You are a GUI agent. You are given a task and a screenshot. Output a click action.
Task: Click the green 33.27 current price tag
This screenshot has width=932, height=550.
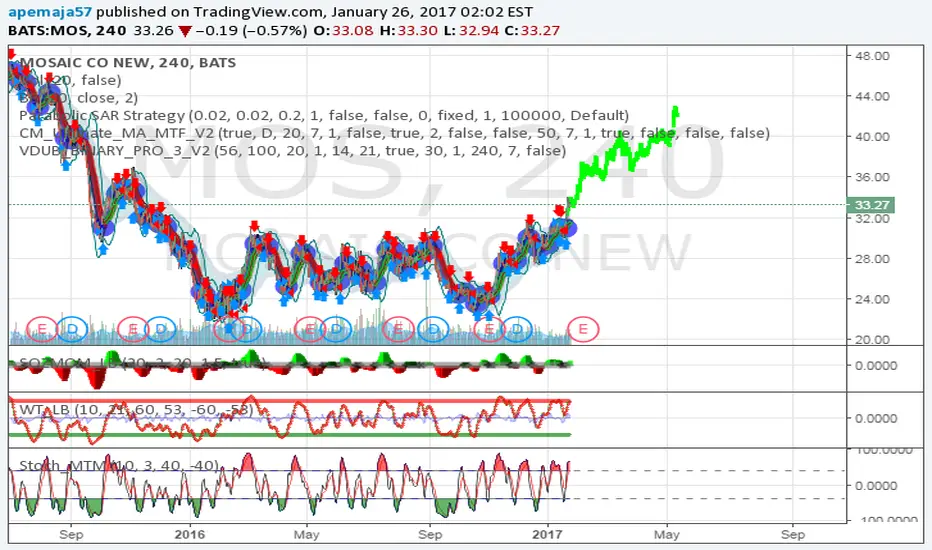coord(871,205)
